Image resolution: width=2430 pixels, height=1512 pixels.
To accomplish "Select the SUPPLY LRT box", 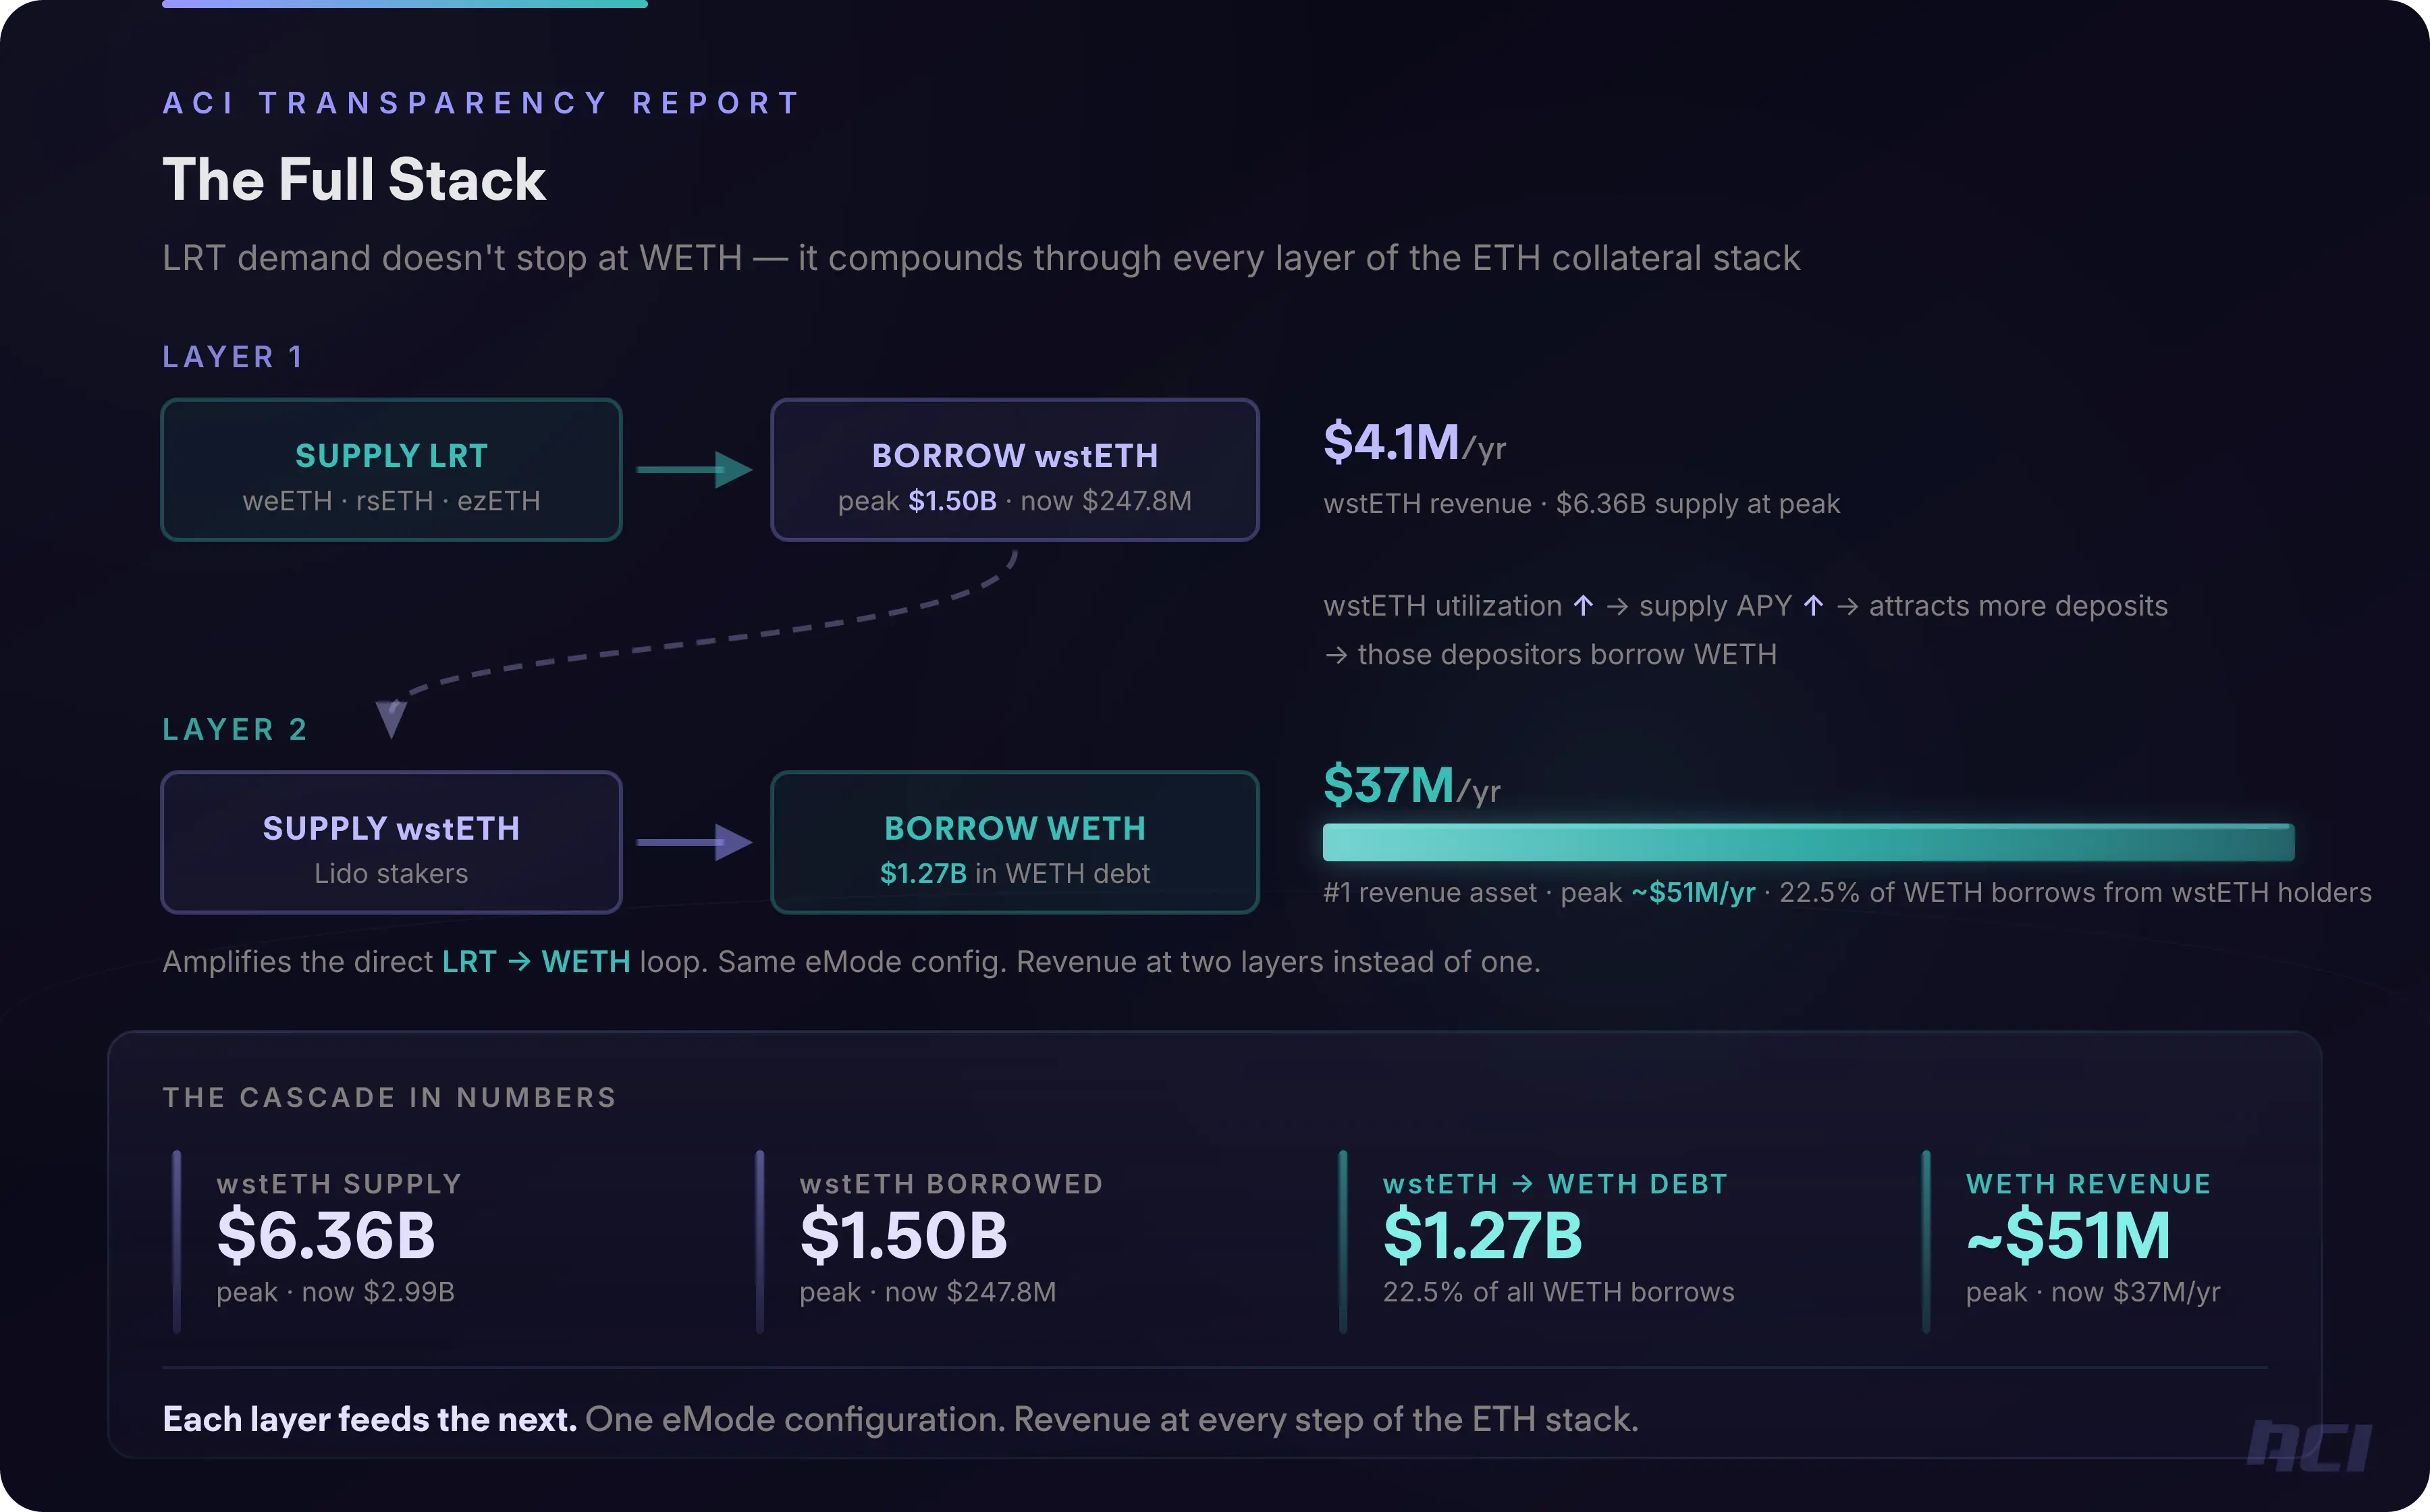I will click(391, 470).
